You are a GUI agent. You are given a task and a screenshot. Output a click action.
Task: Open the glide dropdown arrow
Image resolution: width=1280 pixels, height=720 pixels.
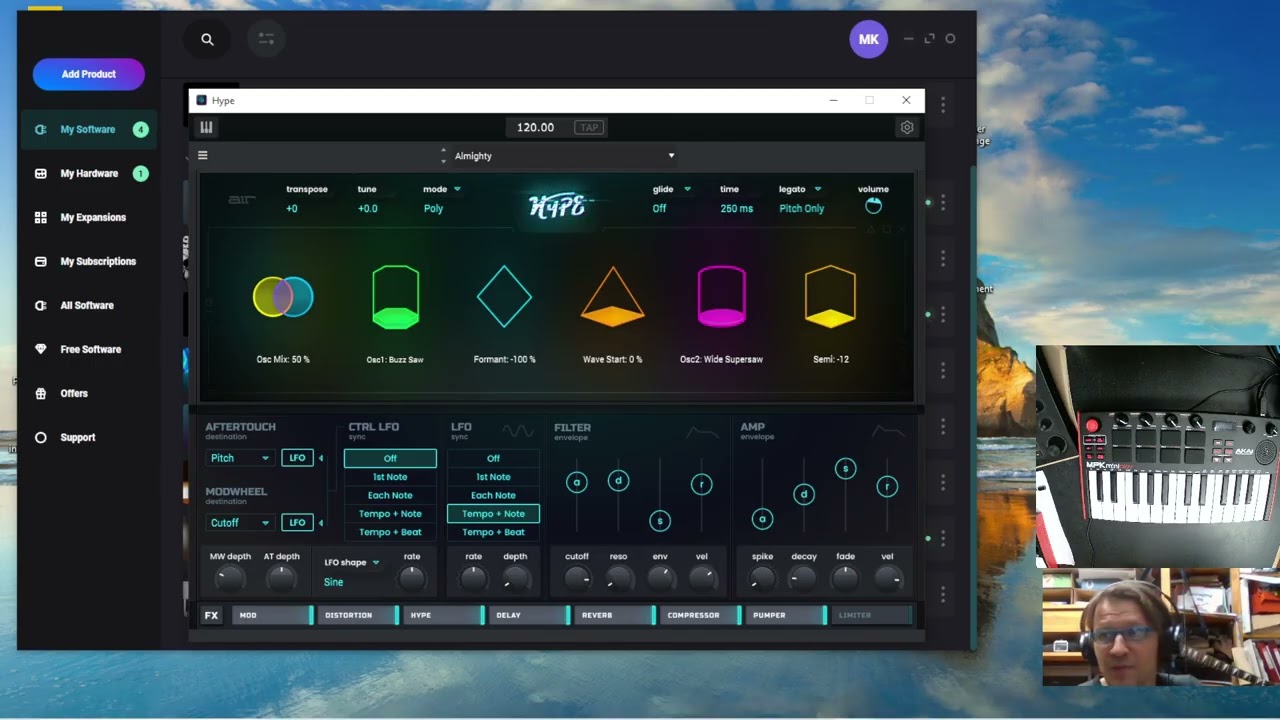coord(687,189)
